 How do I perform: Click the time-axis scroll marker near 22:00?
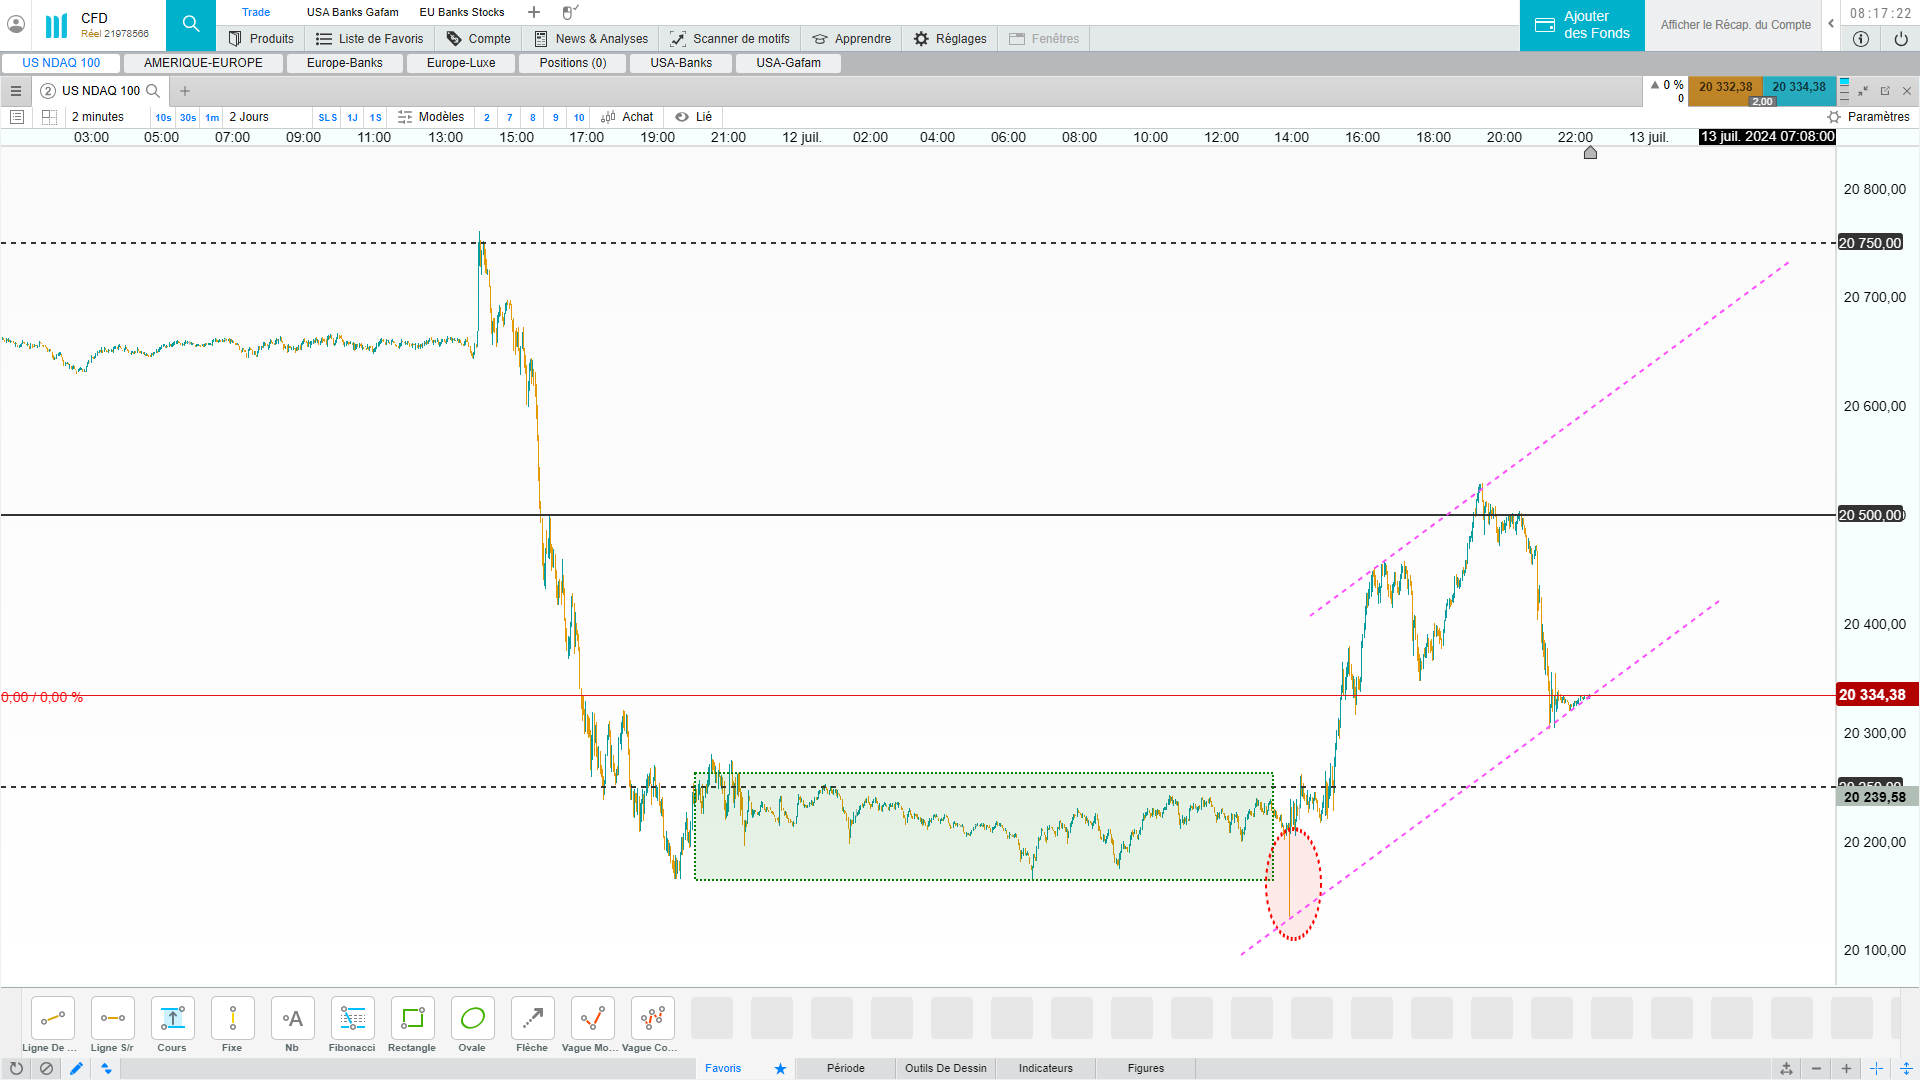point(1590,153)
